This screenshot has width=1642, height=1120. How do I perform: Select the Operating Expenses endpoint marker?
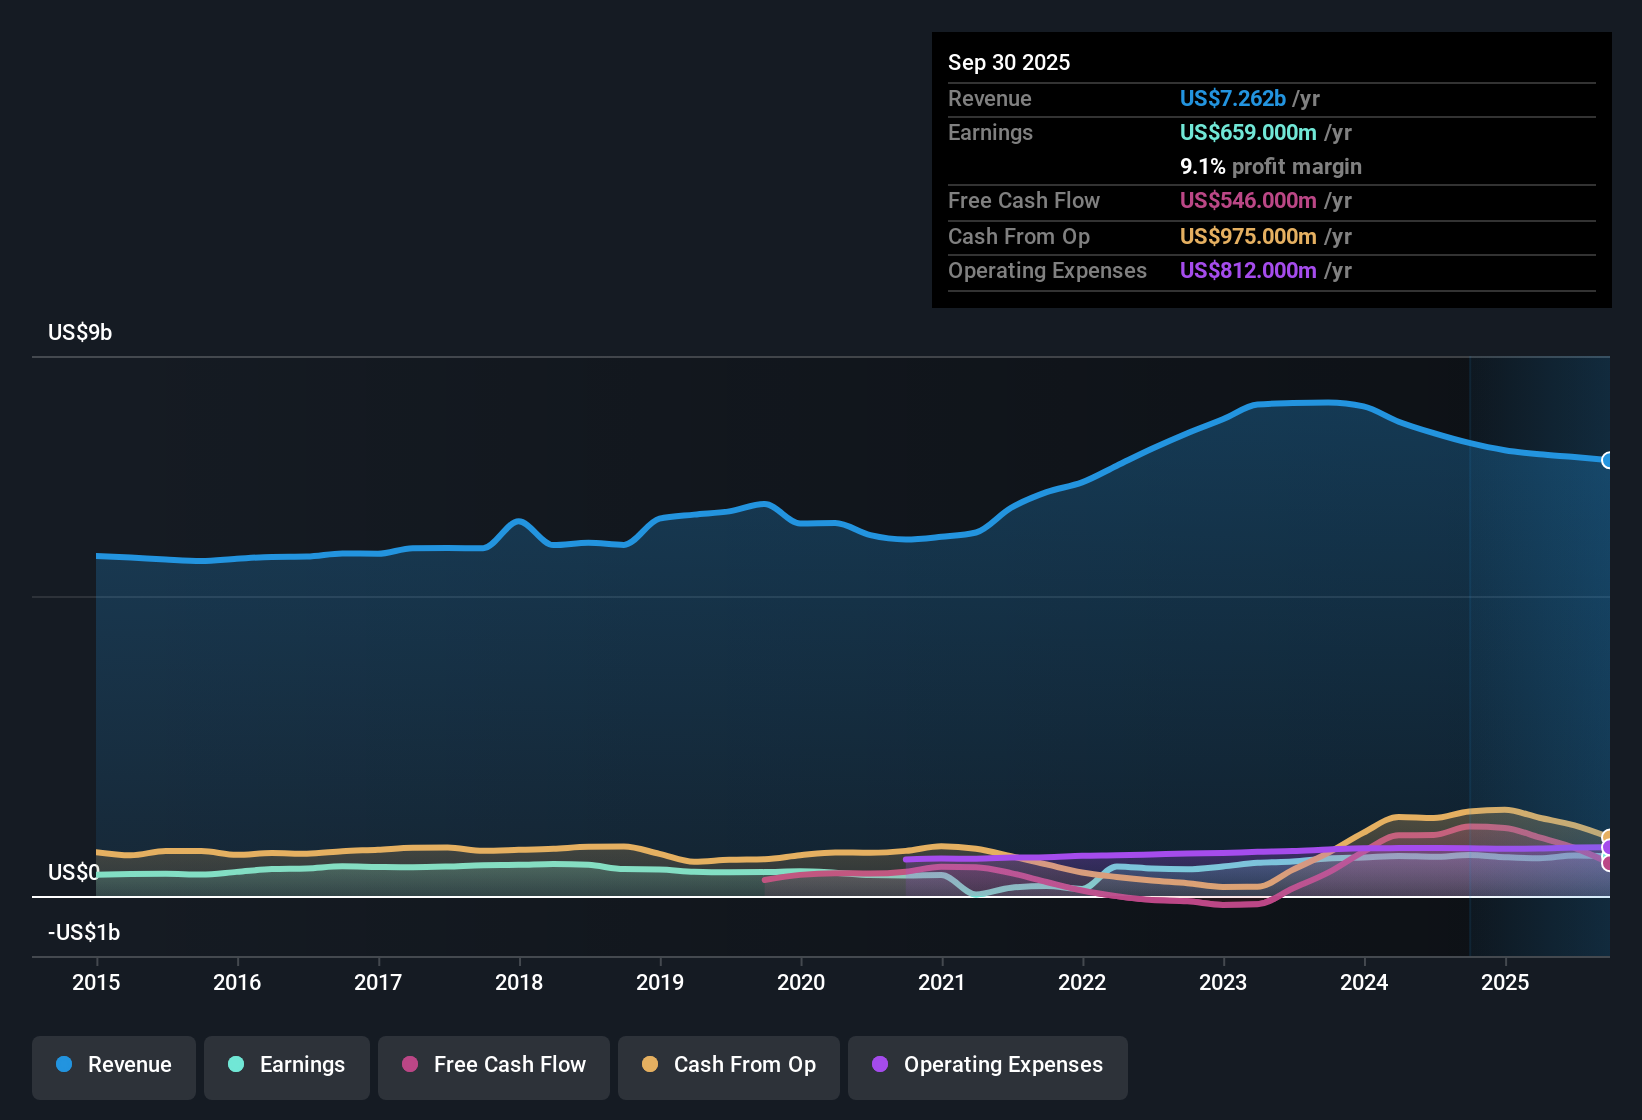pyautogui.click(x=1606, y=847)
